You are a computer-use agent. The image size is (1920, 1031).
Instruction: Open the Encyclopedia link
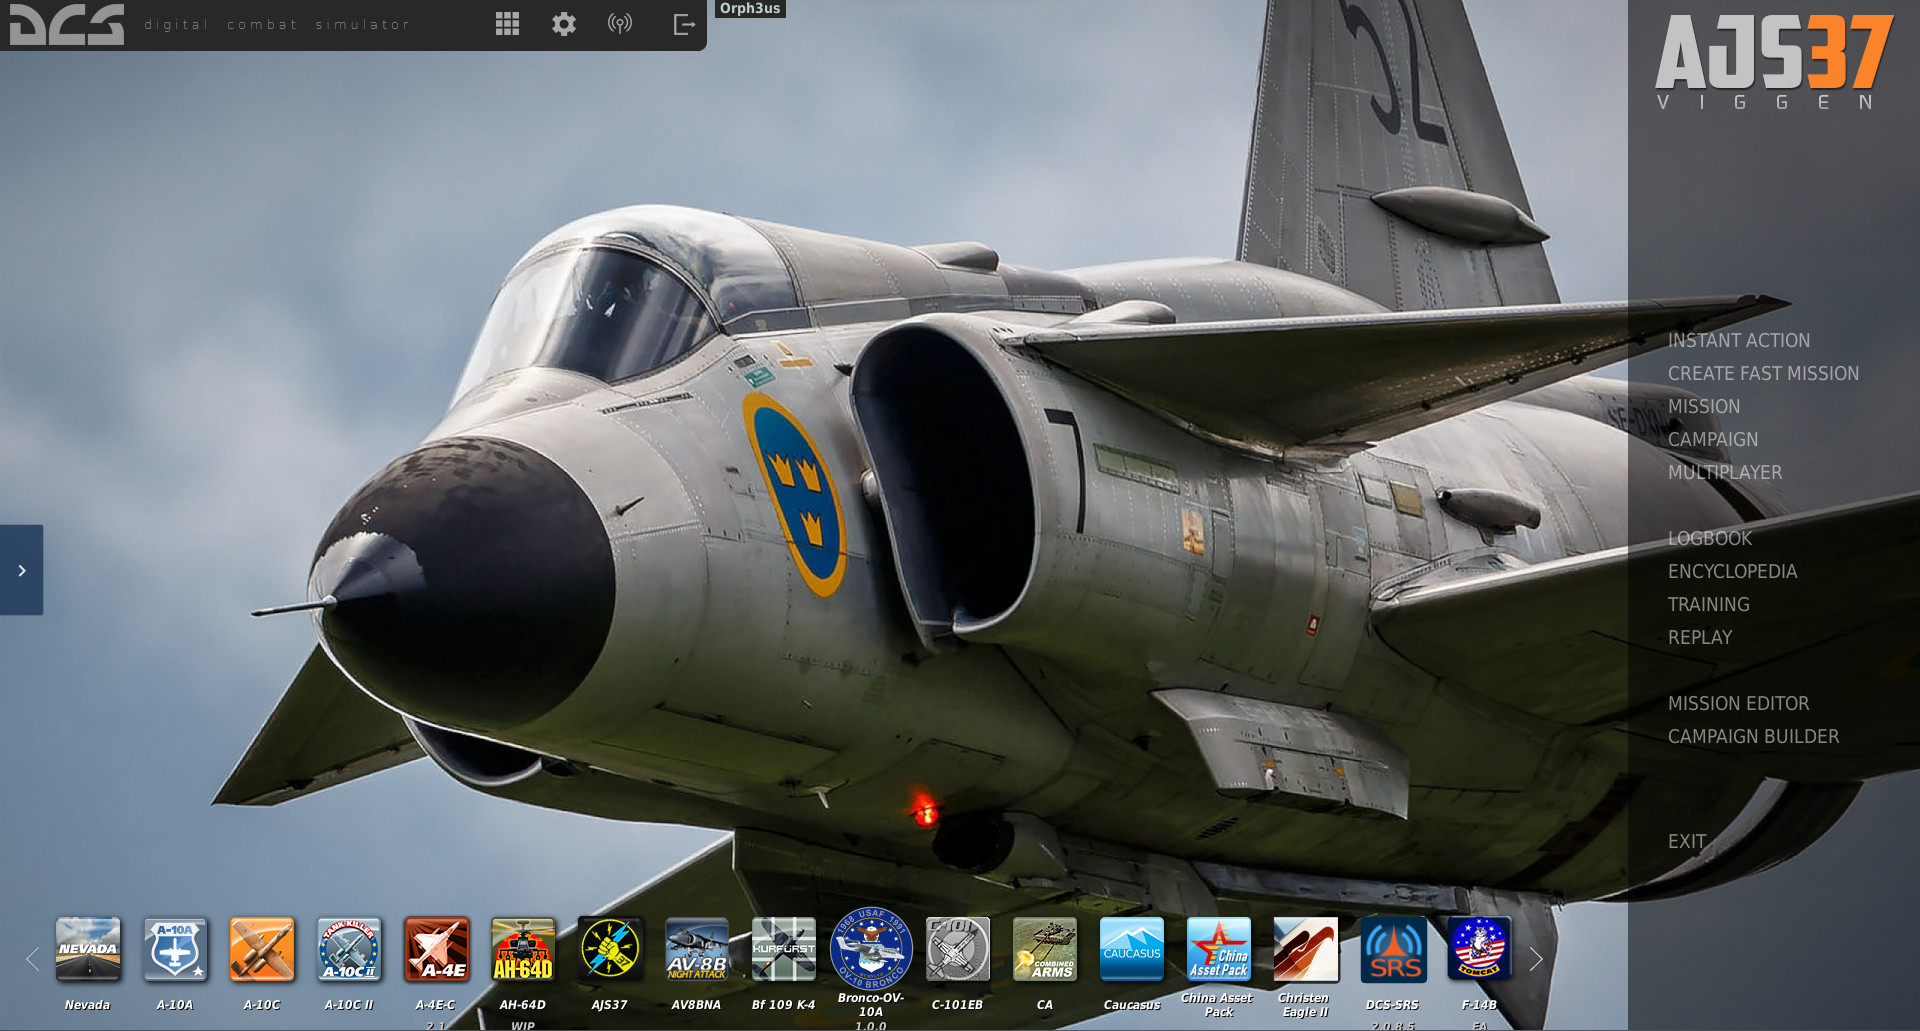[1732, 571]
